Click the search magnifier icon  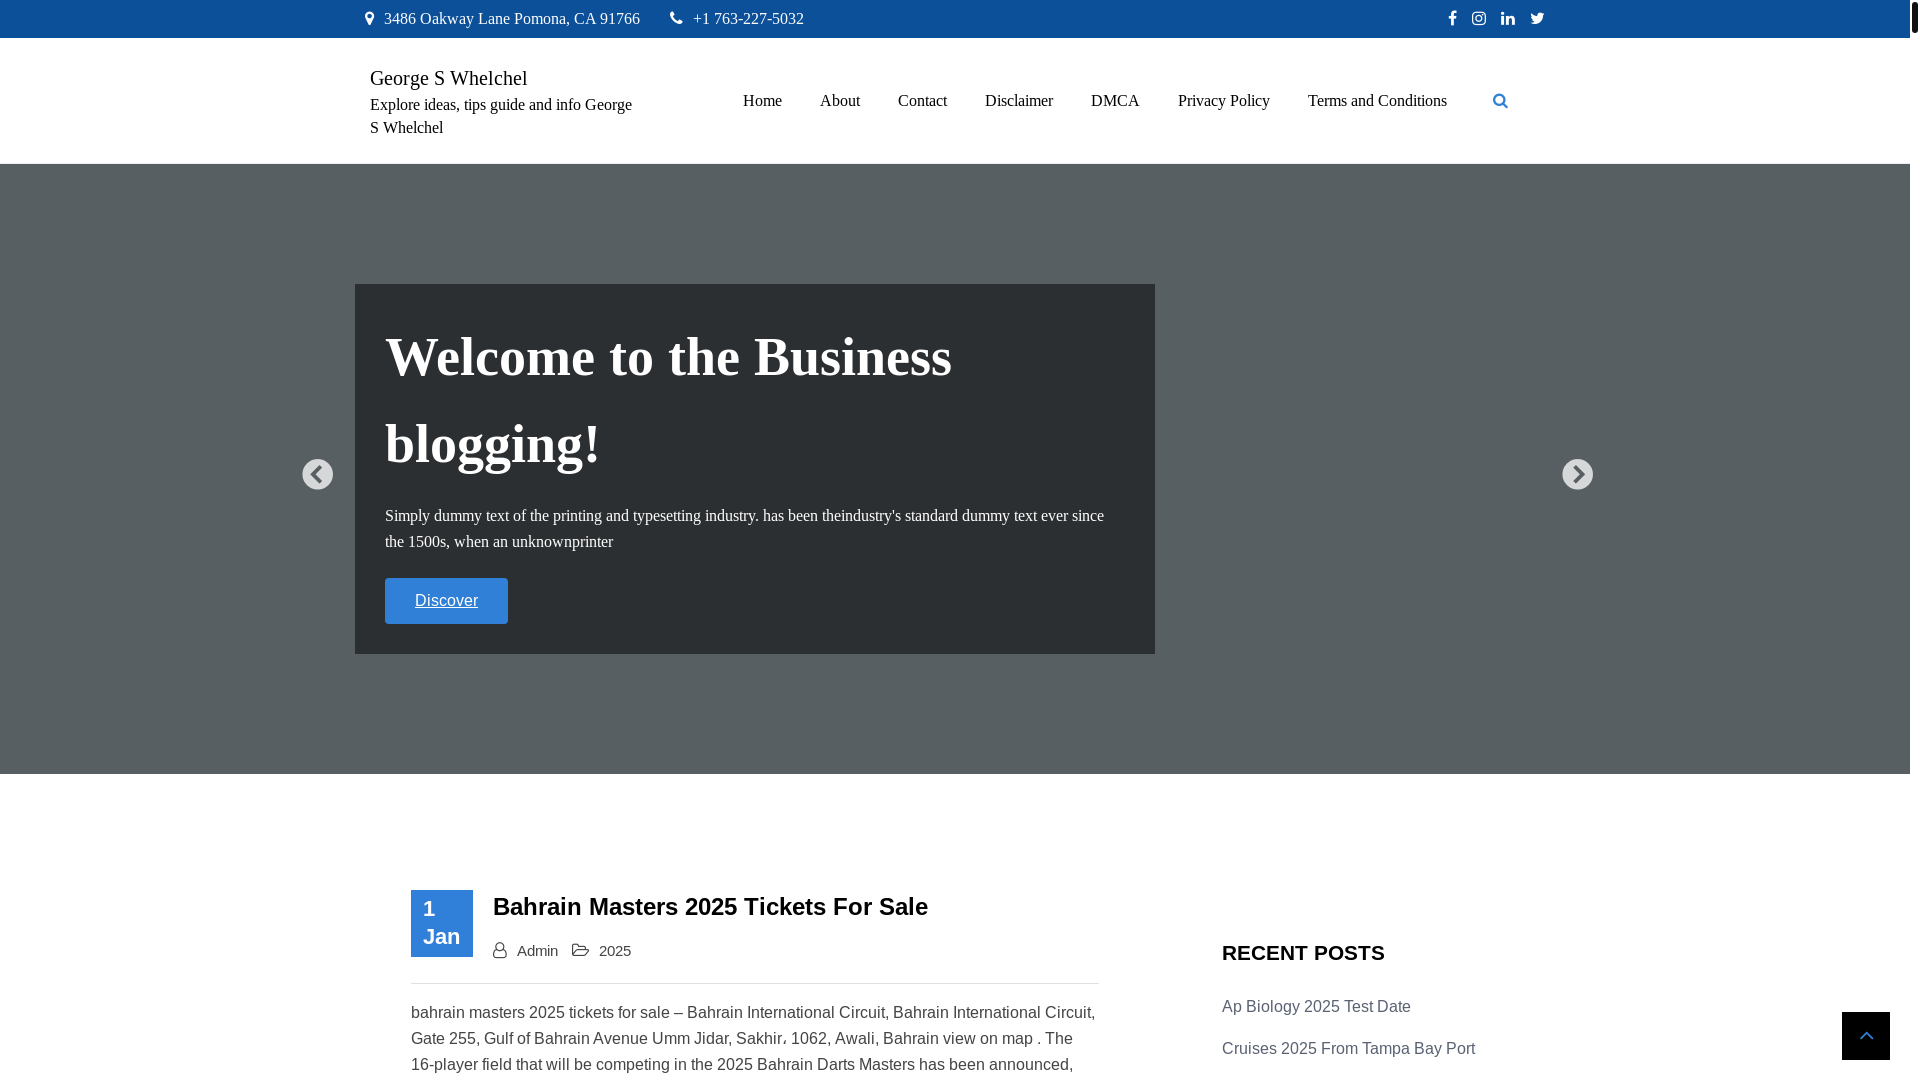point(1500,101)
